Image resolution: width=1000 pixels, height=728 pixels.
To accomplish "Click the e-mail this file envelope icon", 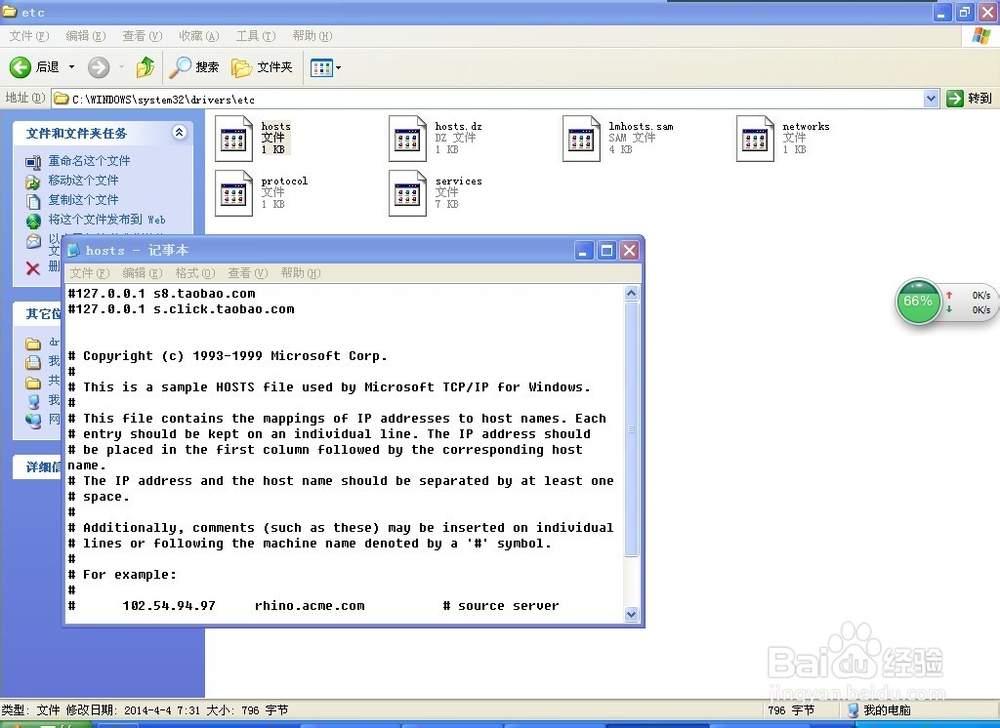I will point(33,242).
